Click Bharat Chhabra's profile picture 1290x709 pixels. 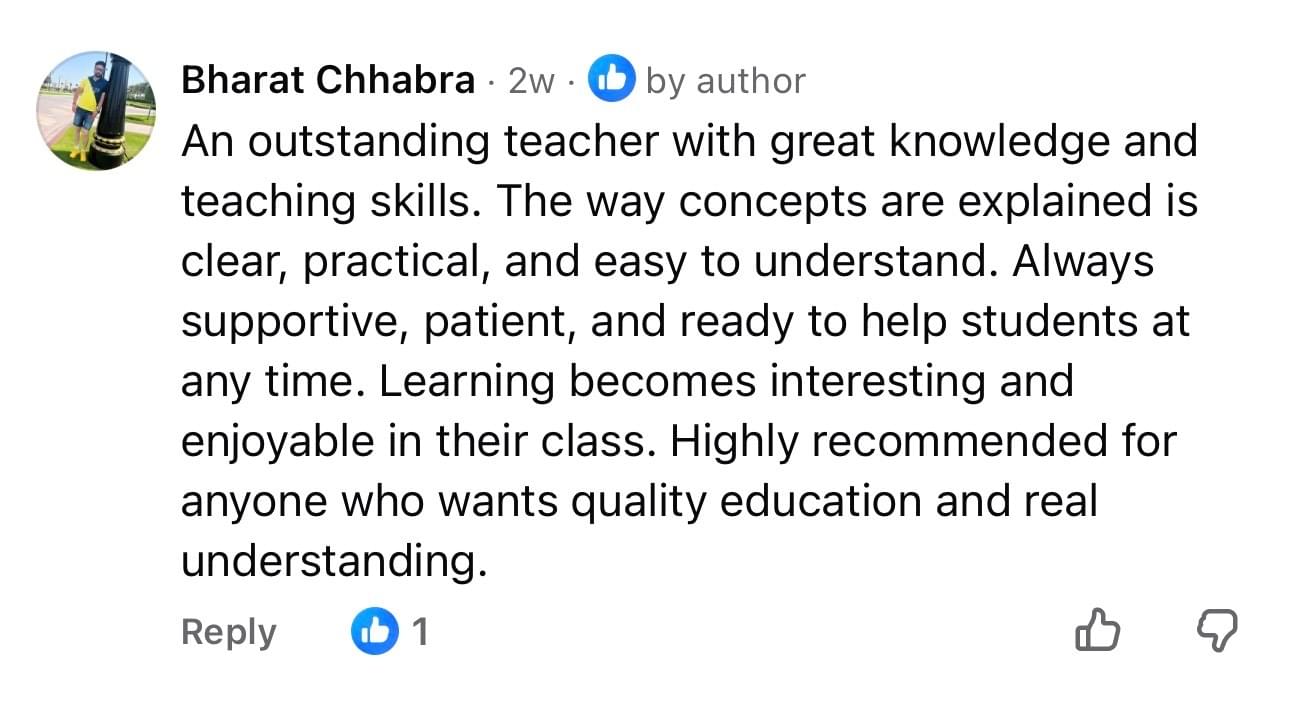click(x=97, y=111)
